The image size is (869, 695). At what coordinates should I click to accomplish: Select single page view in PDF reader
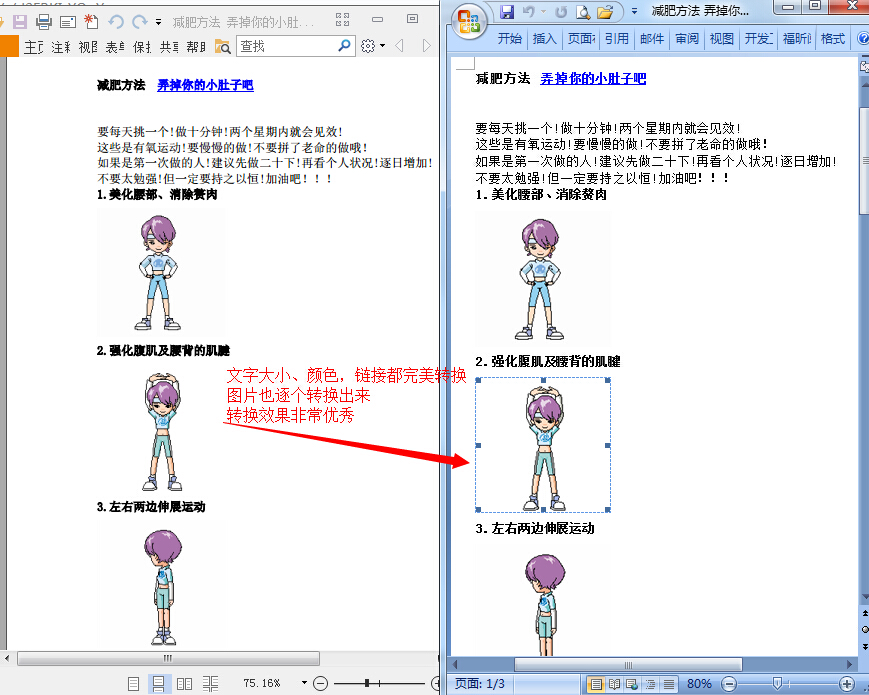tap(133, 683)
